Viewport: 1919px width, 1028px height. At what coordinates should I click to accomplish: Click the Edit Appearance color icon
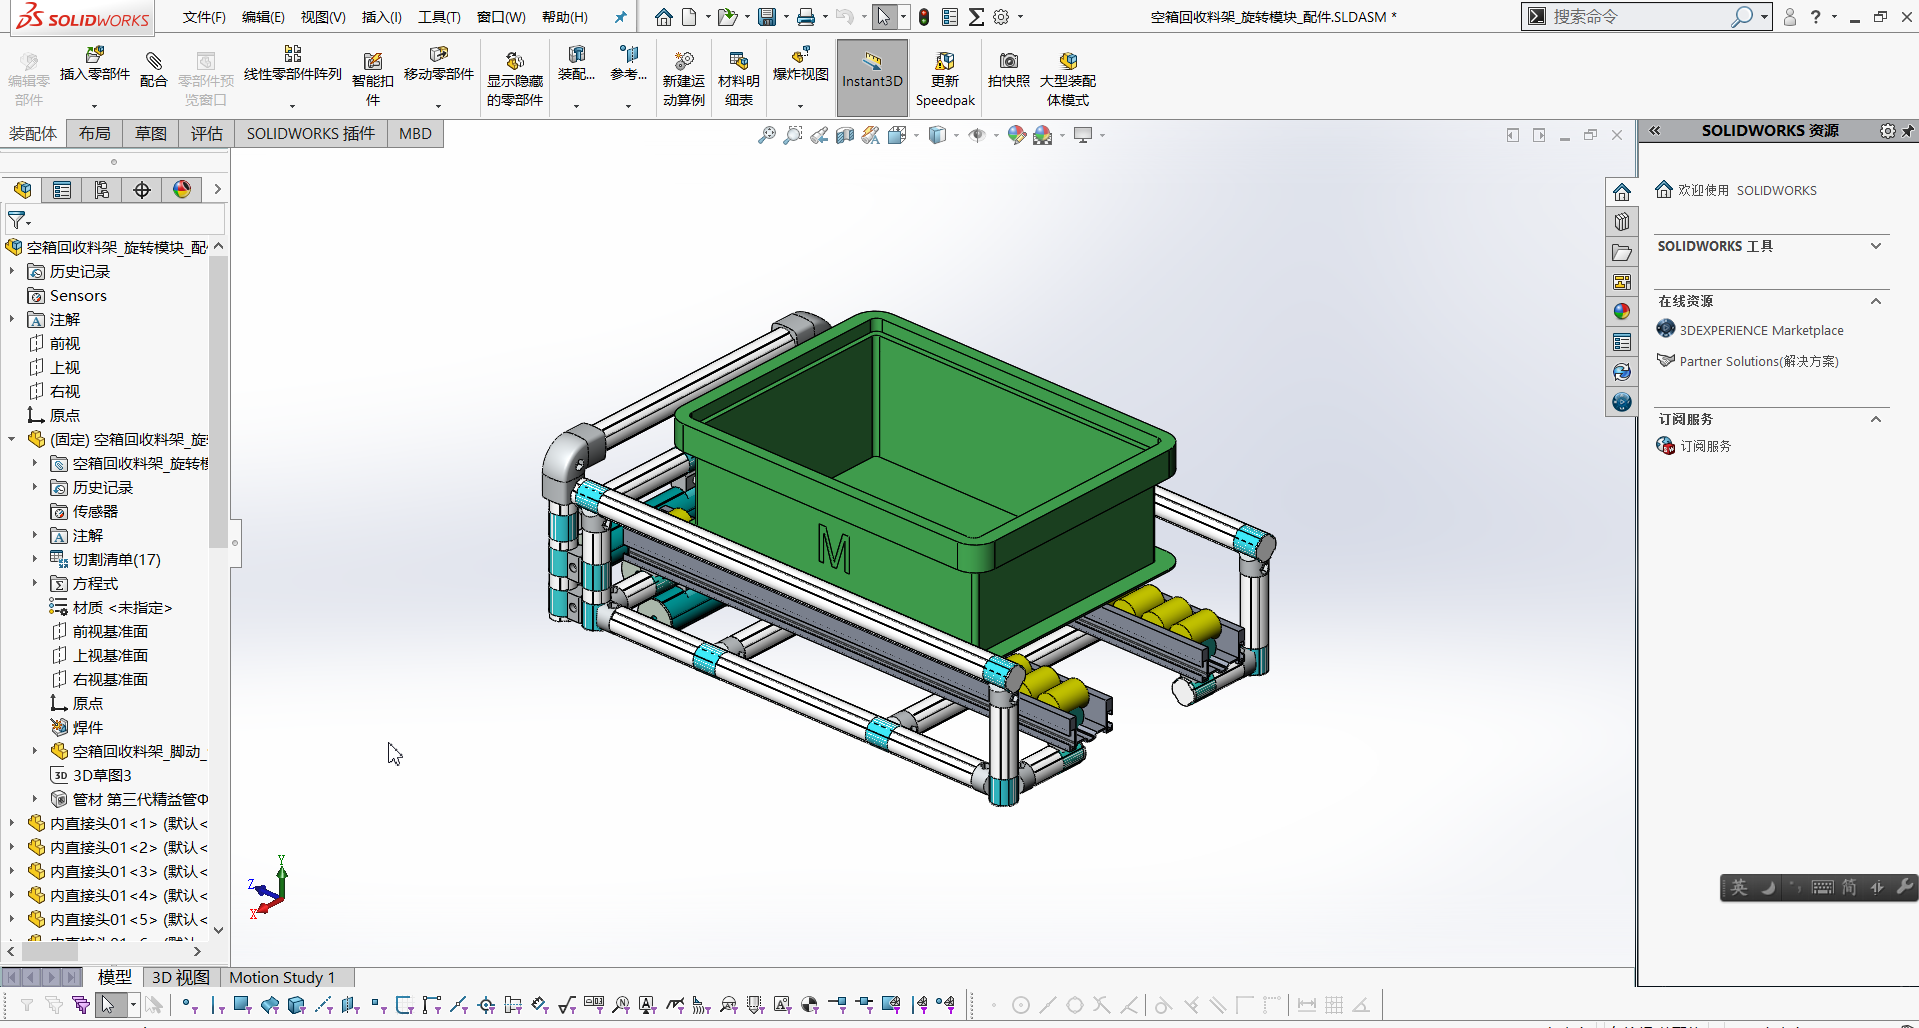point(1017,135)
